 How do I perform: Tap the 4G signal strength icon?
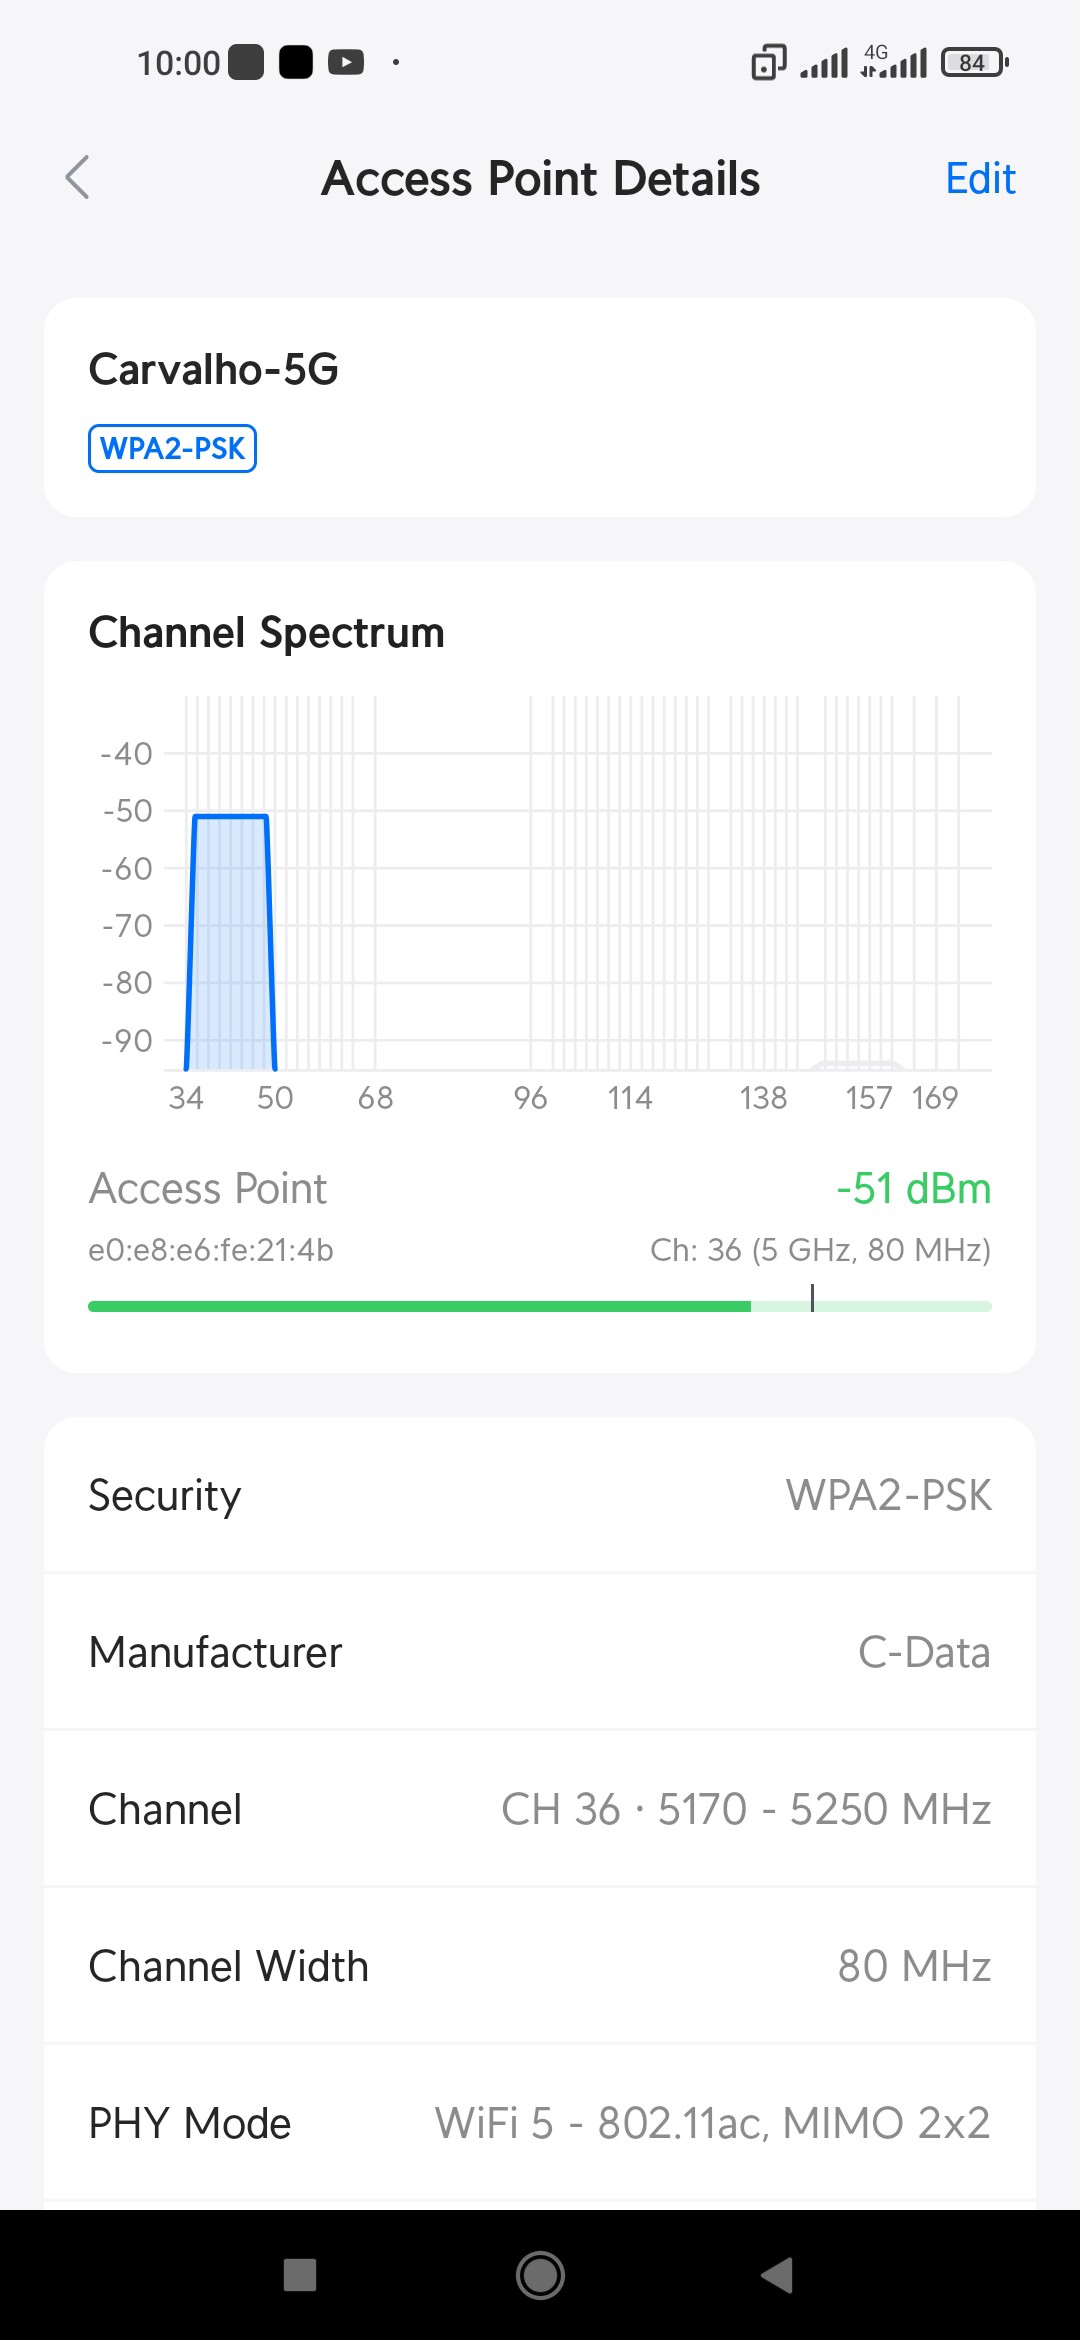click(895, 62)
